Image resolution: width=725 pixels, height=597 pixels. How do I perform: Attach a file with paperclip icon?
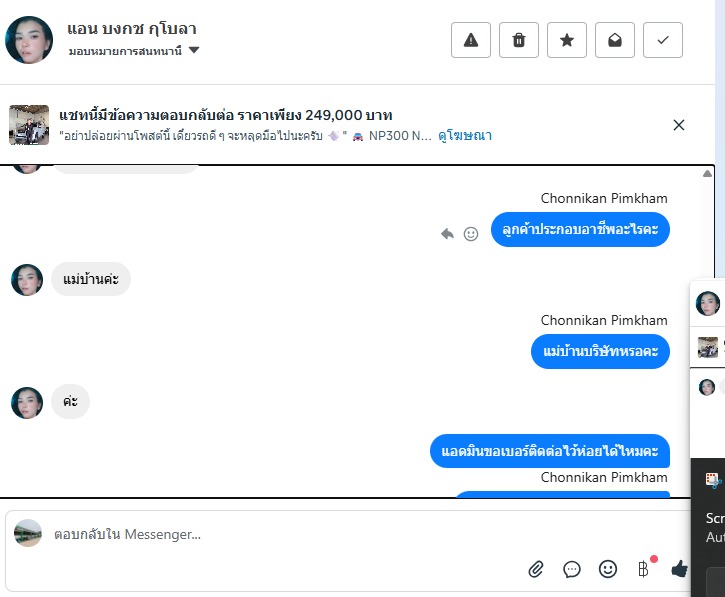point(536,569)
